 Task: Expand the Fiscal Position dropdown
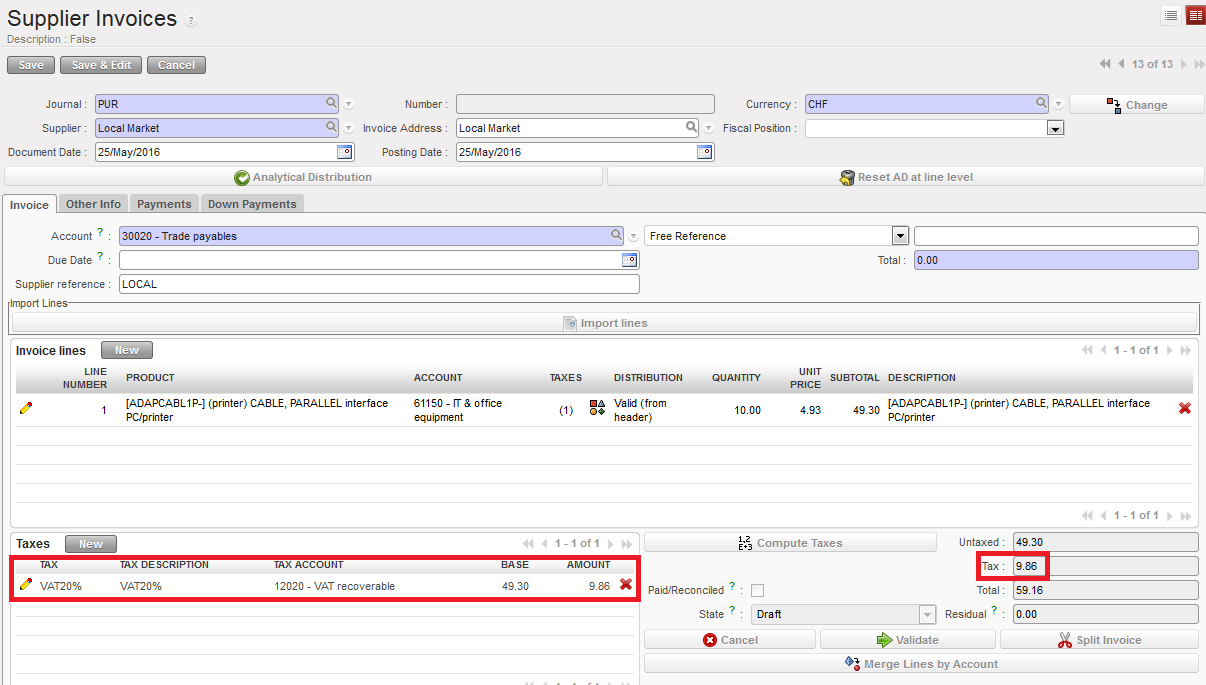click(x=1055, y=128)
